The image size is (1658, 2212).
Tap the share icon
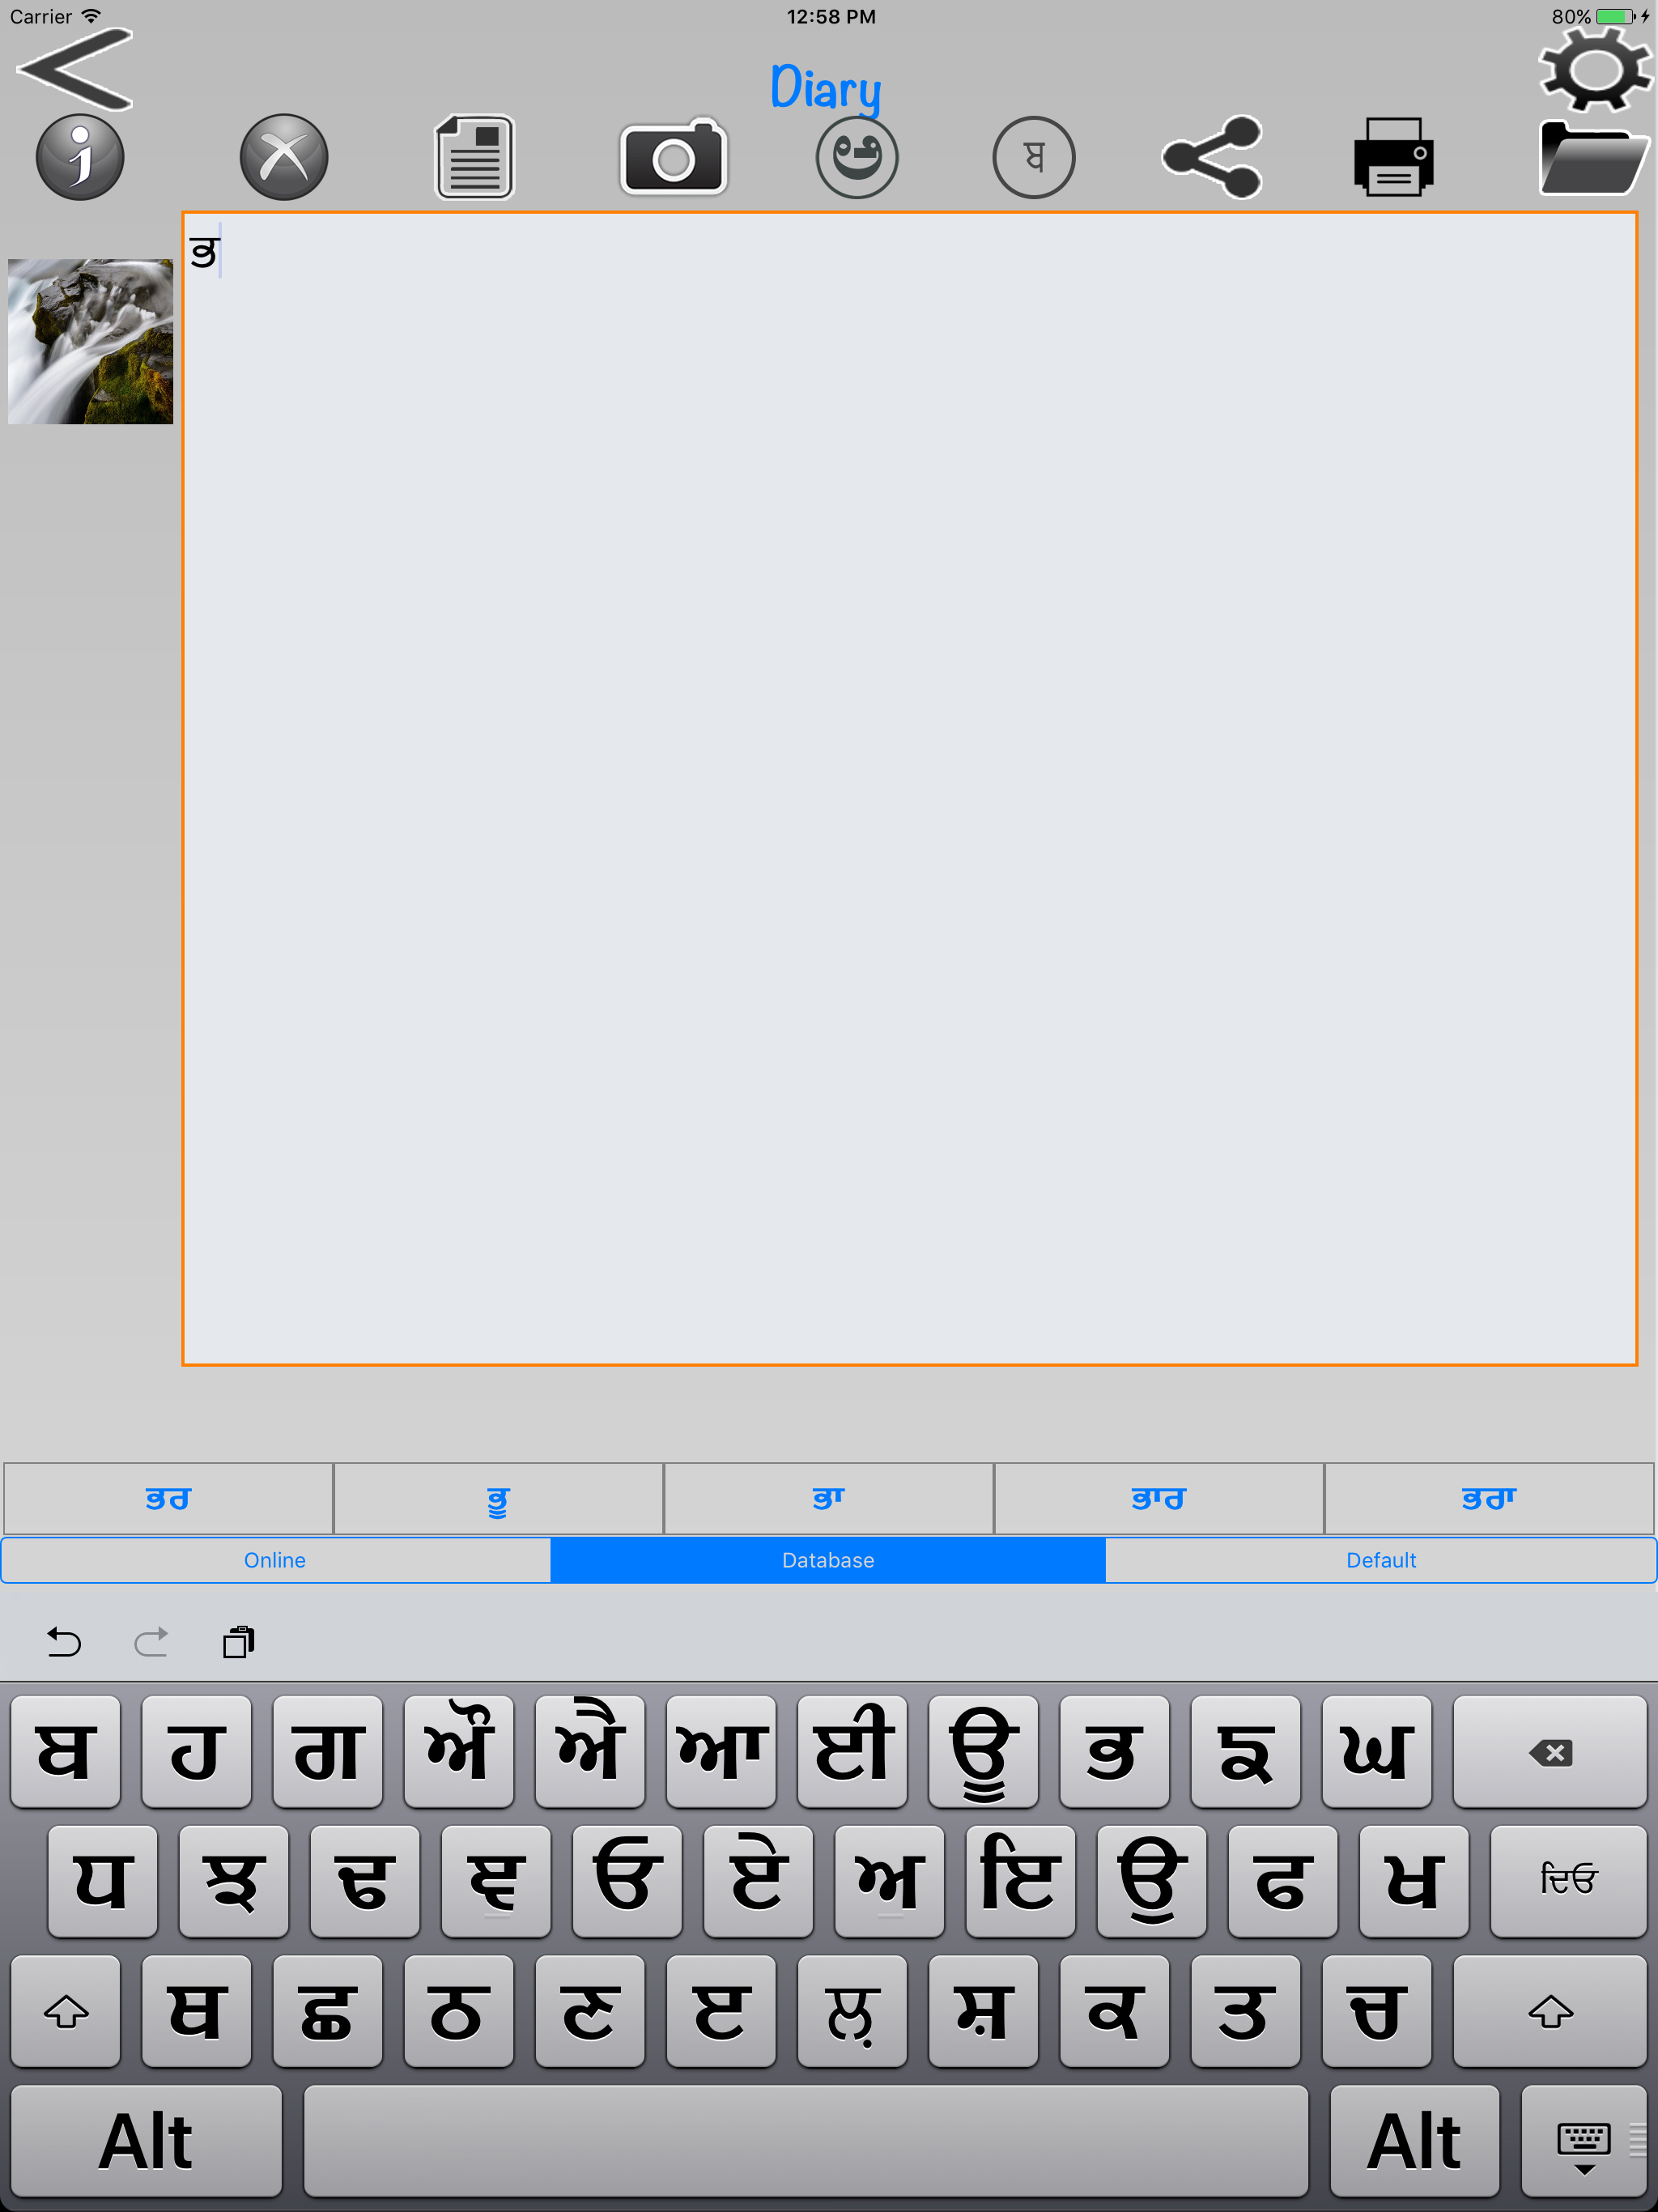(x=1212, y=157)
